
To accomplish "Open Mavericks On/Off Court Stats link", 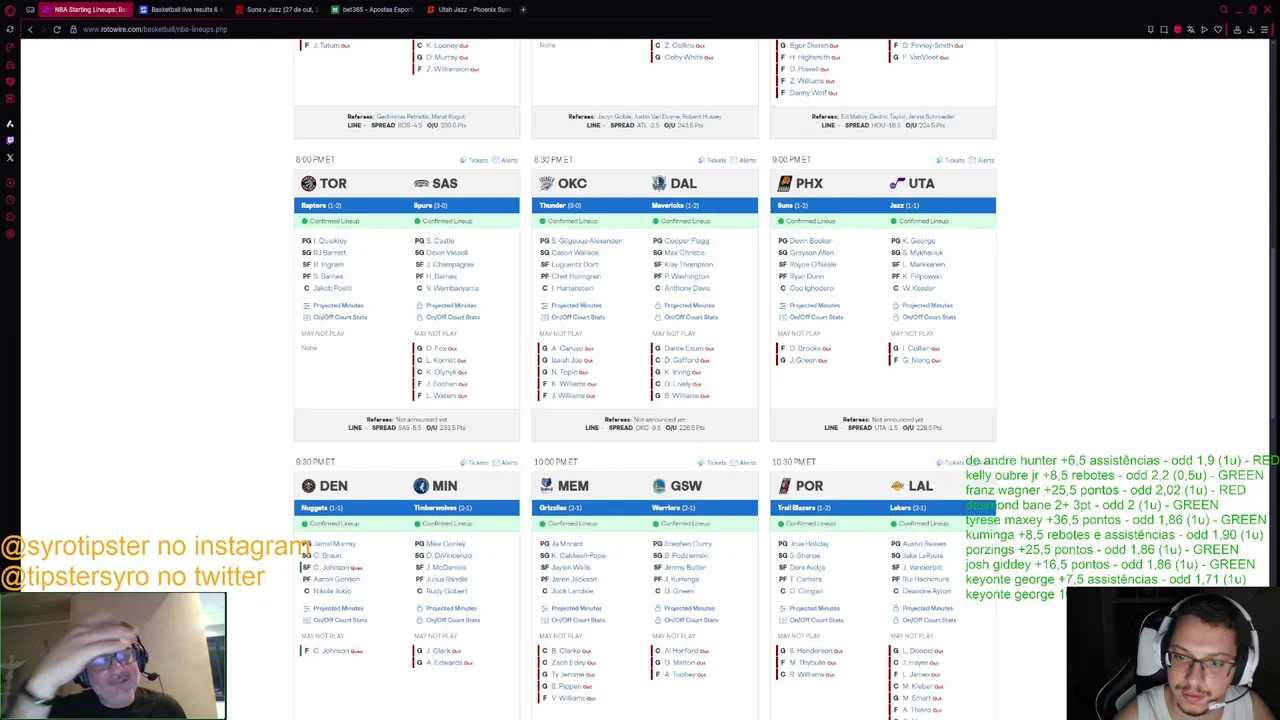I will (x=686, y=317).
